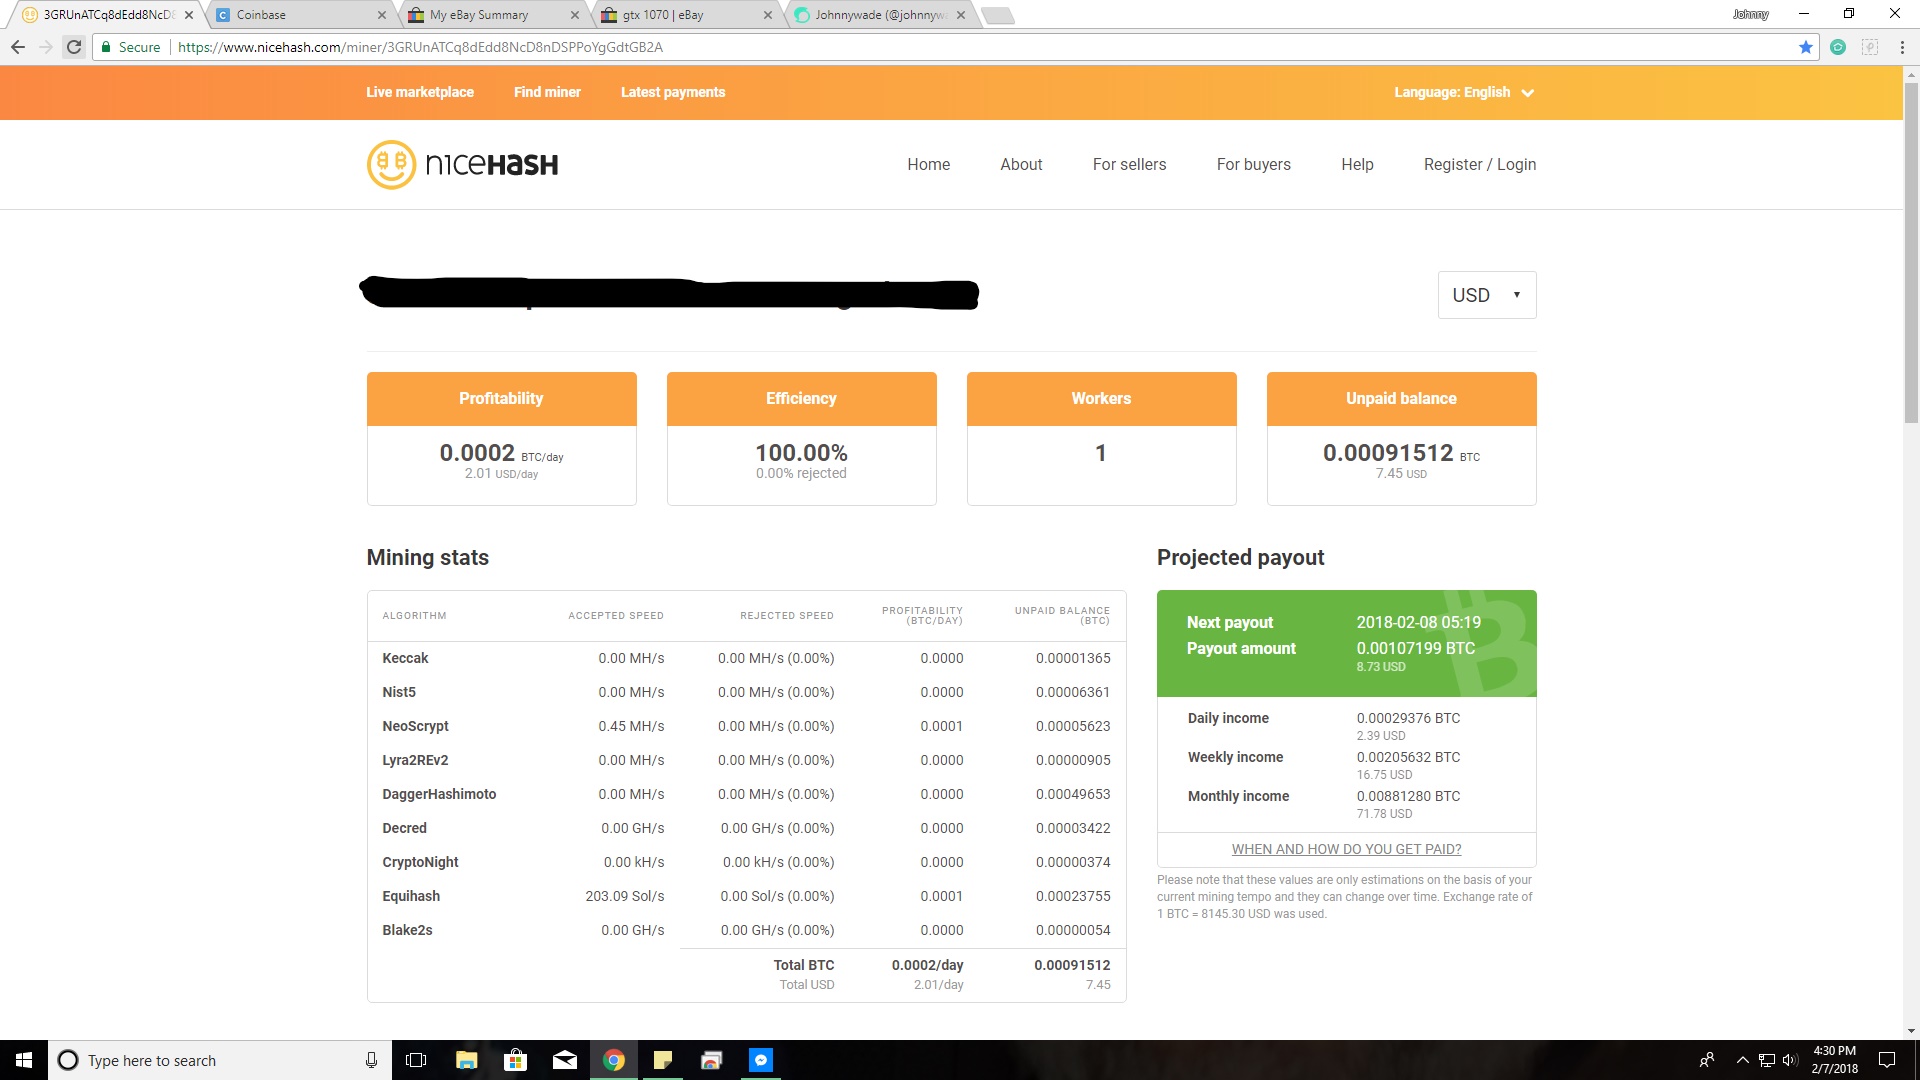Image resolution: width=1920 pixels, height=1080 pixels.
Task: Click the Secure padlock icon in address bar
Action: [x=106, y=46]
